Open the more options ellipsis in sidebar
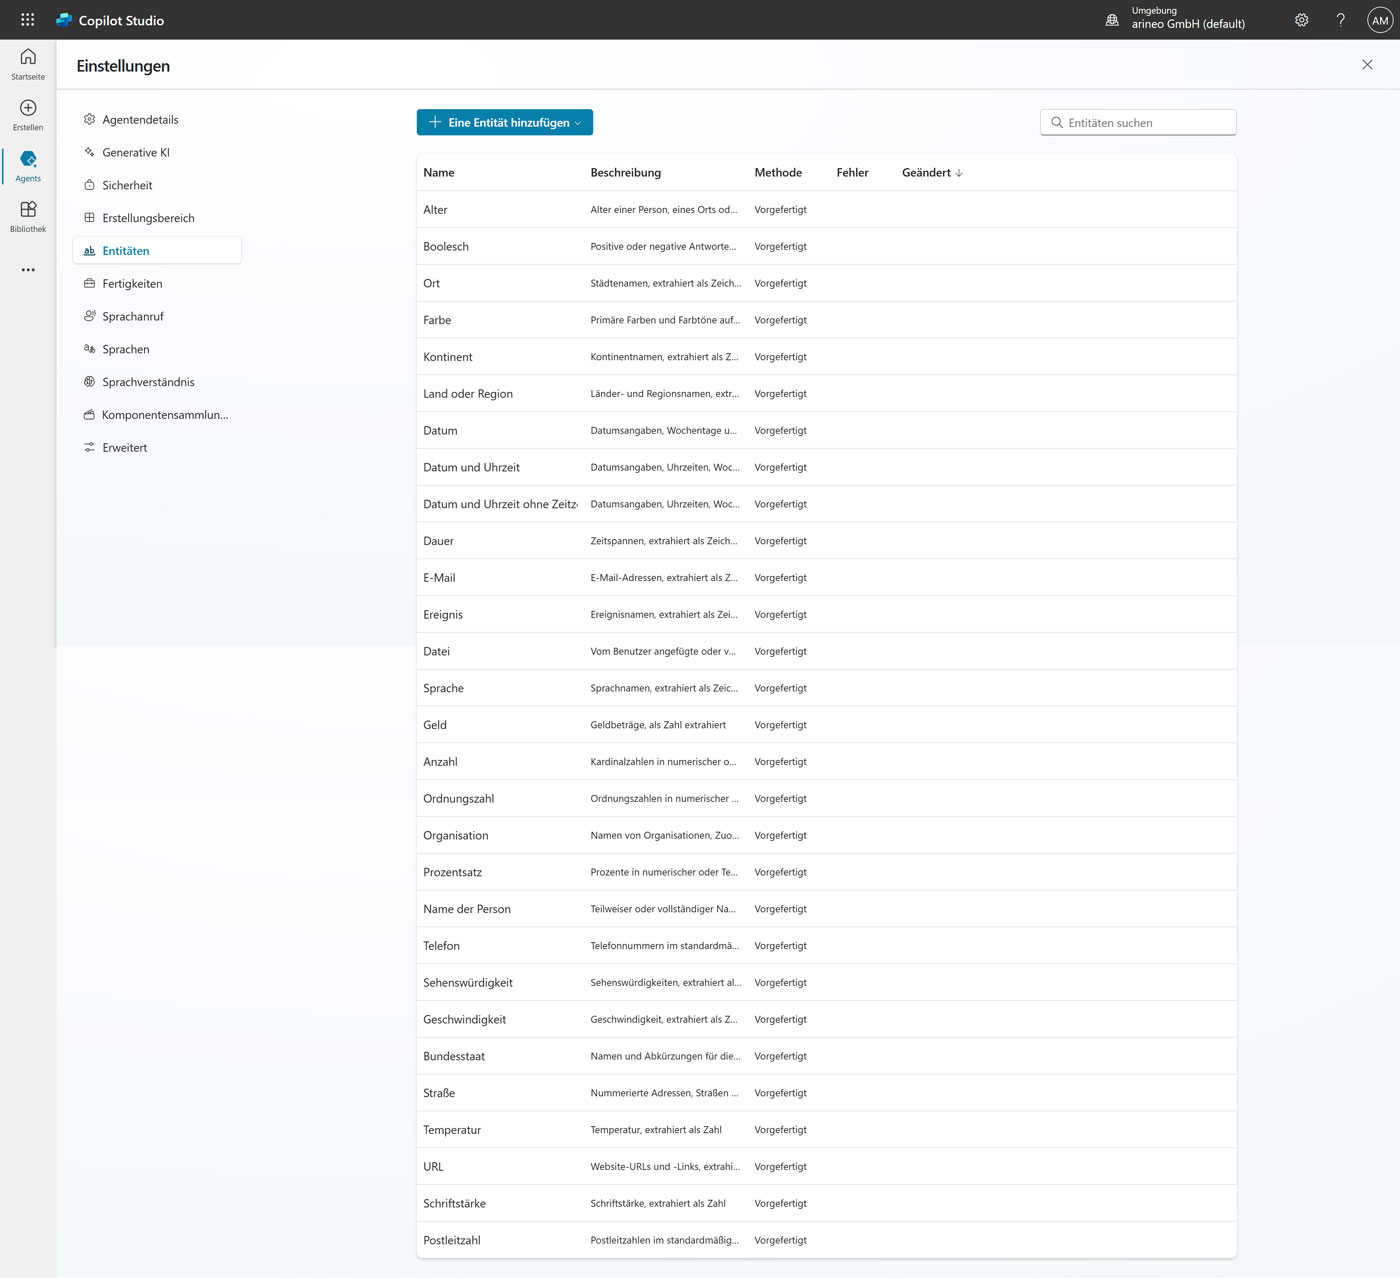Viewport: 1400px width, 1278px height. 28,270
